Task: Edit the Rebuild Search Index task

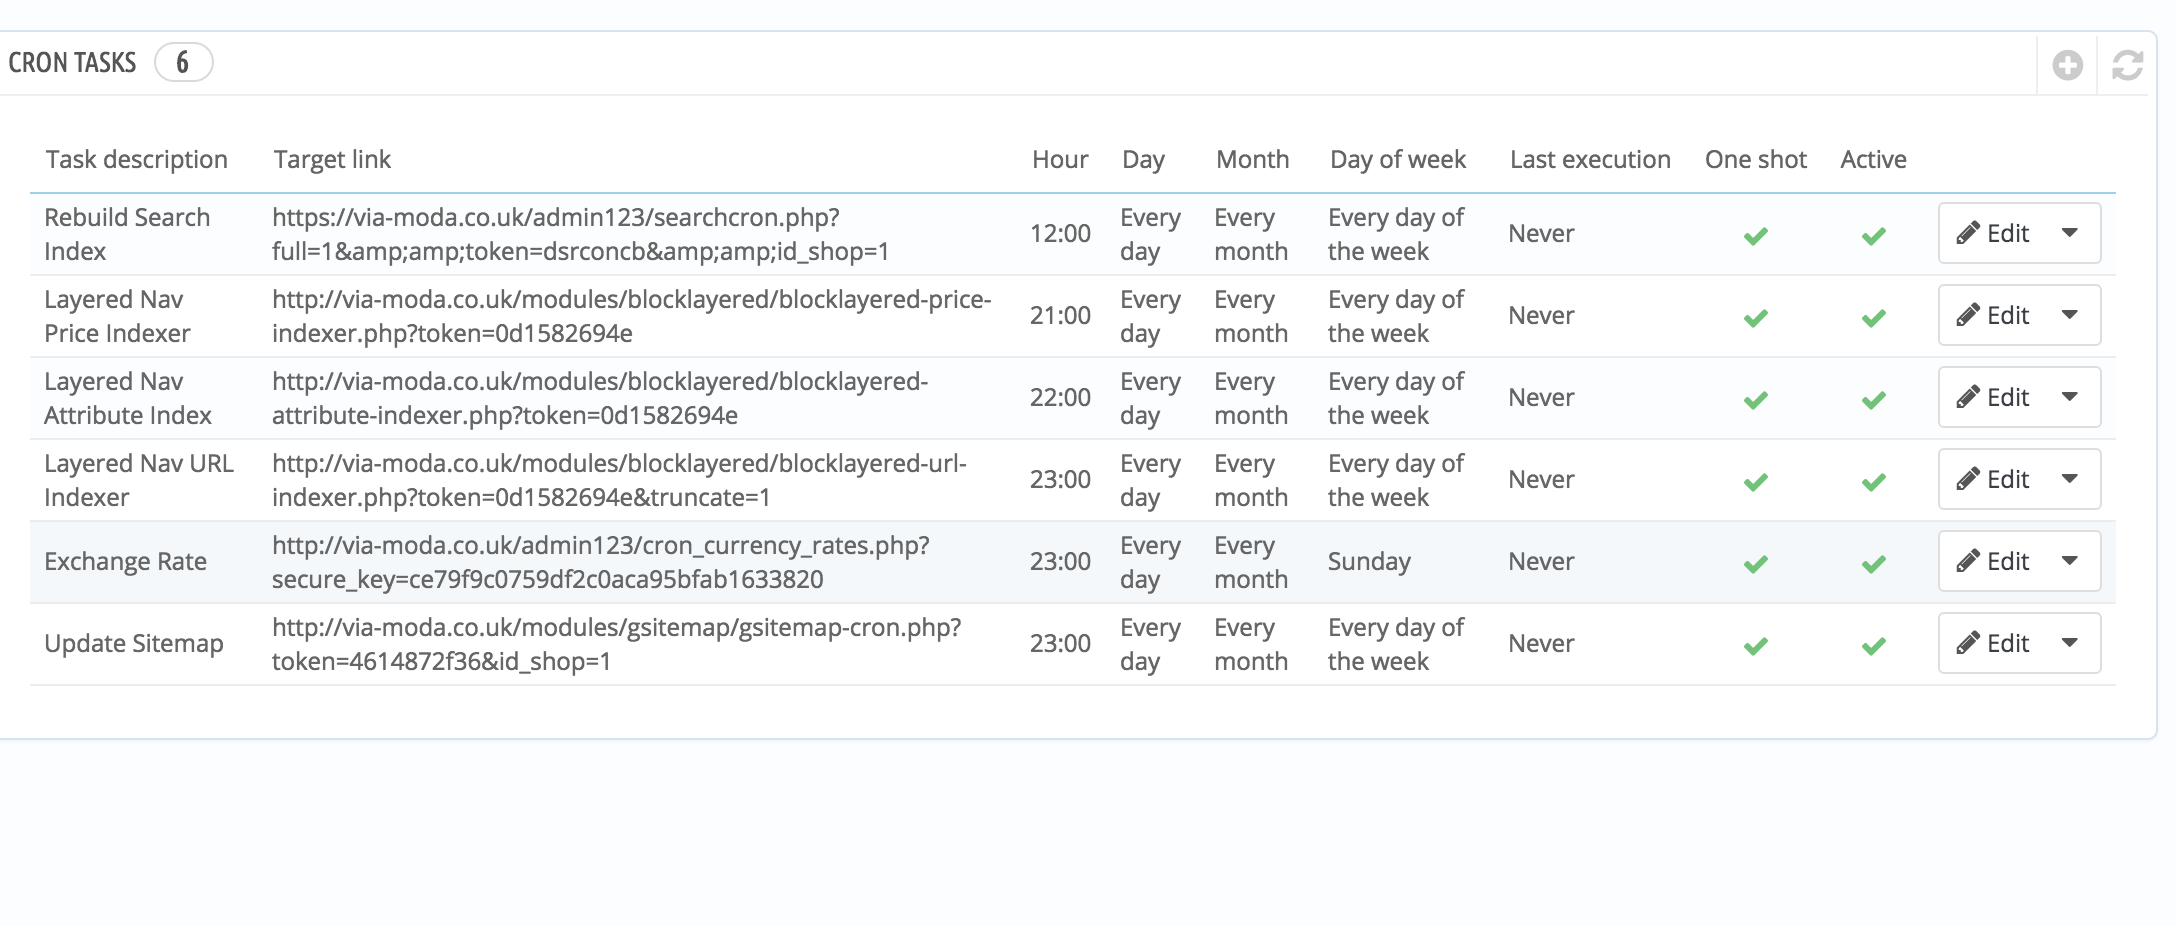Action: click(x=1994, y=233)
